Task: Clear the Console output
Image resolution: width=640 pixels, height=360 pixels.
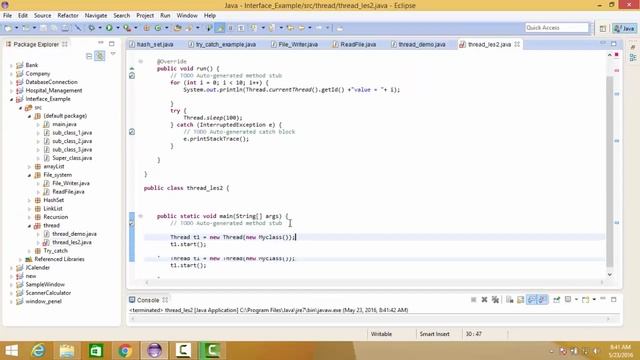Action: pyautogui.click(x=510, y=300)
